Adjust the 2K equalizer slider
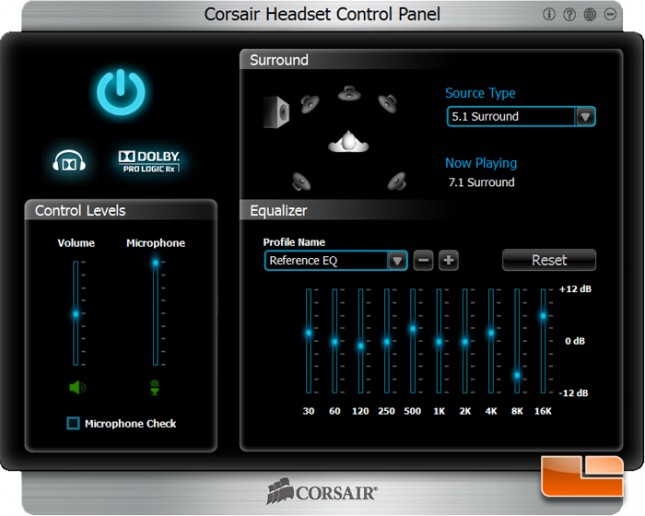645x516 pixels. click(465, 342)
